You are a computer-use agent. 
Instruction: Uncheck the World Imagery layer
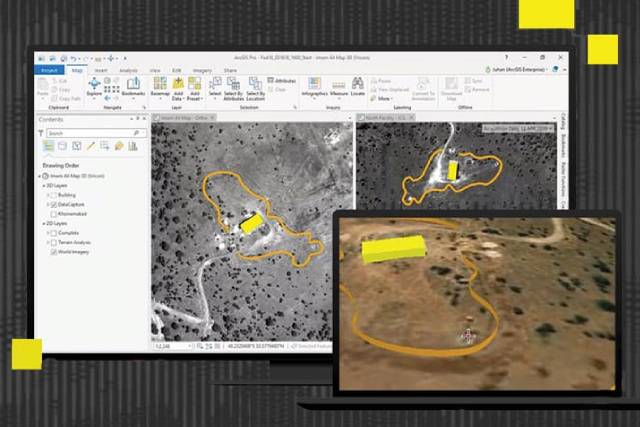click(x=53, y=252)
